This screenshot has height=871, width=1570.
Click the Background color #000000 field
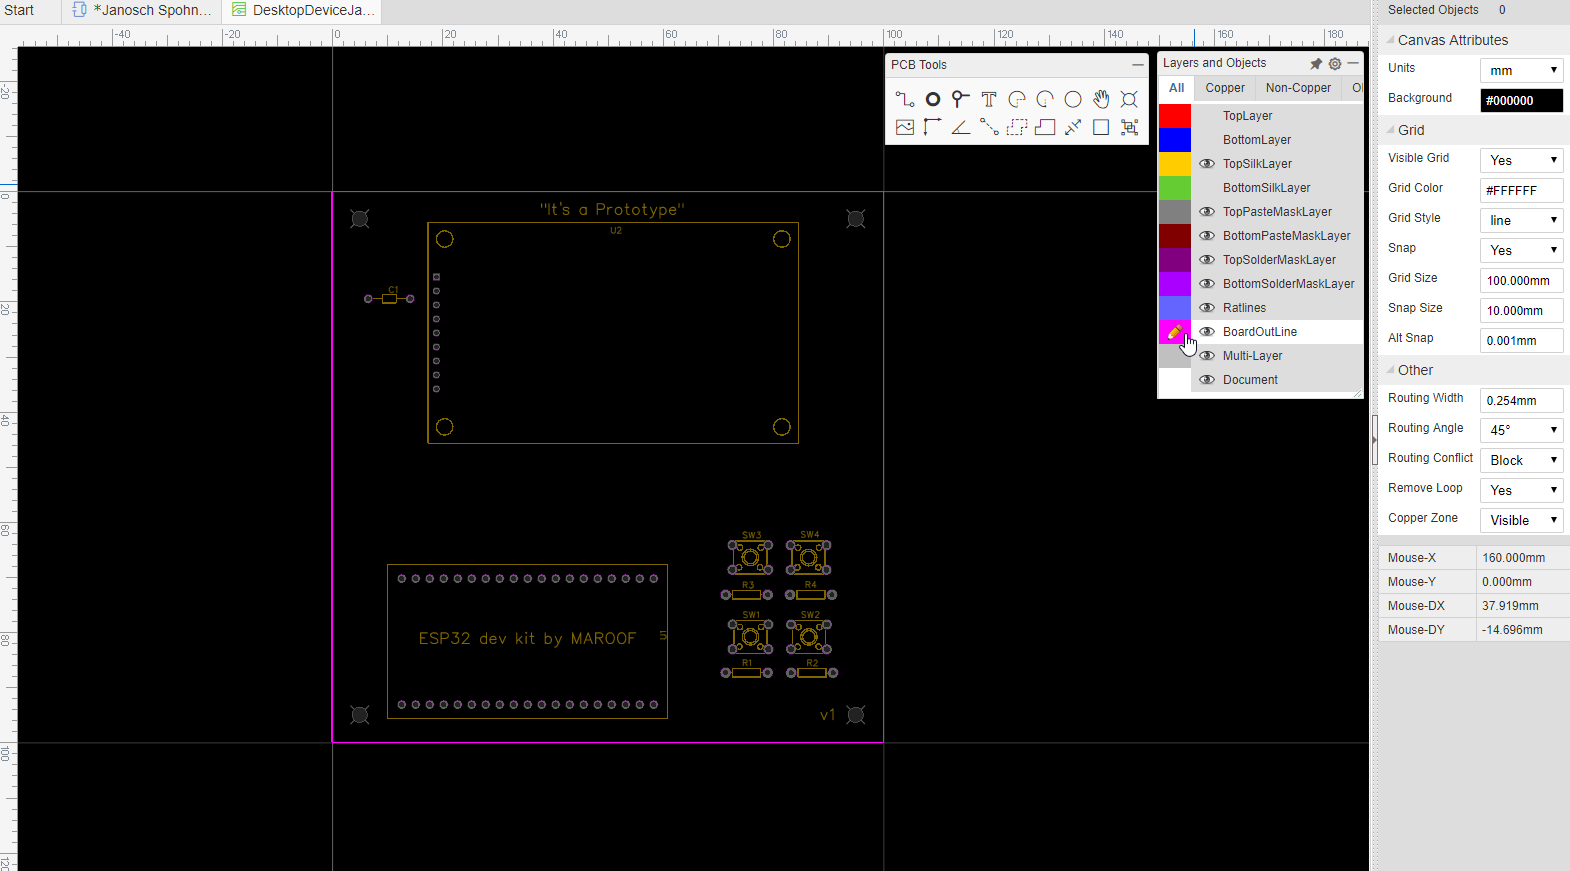click(x=1521, y=100)
